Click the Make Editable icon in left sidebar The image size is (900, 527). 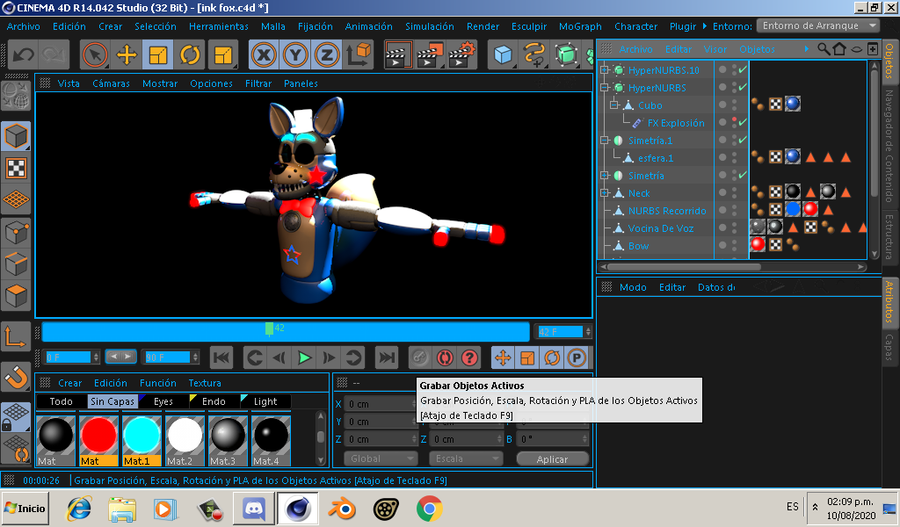[16, 96]
